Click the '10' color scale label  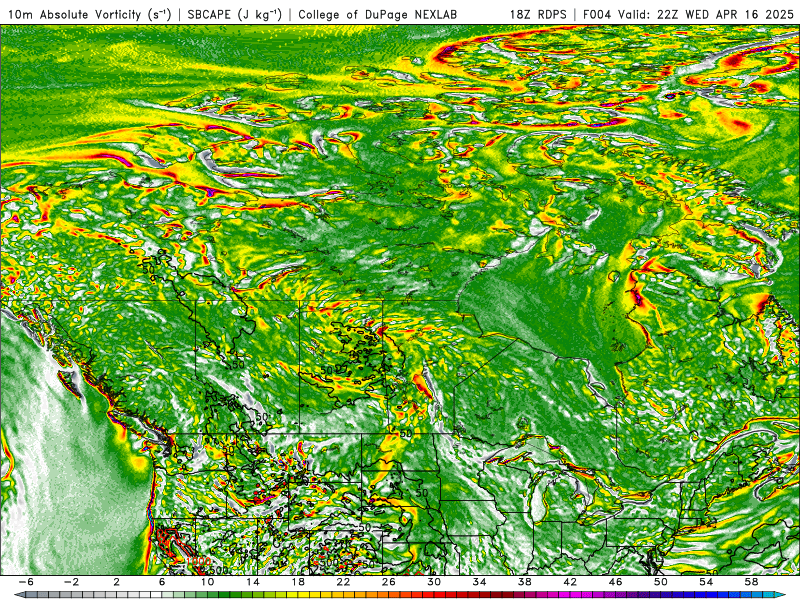[x=207, y=582]
